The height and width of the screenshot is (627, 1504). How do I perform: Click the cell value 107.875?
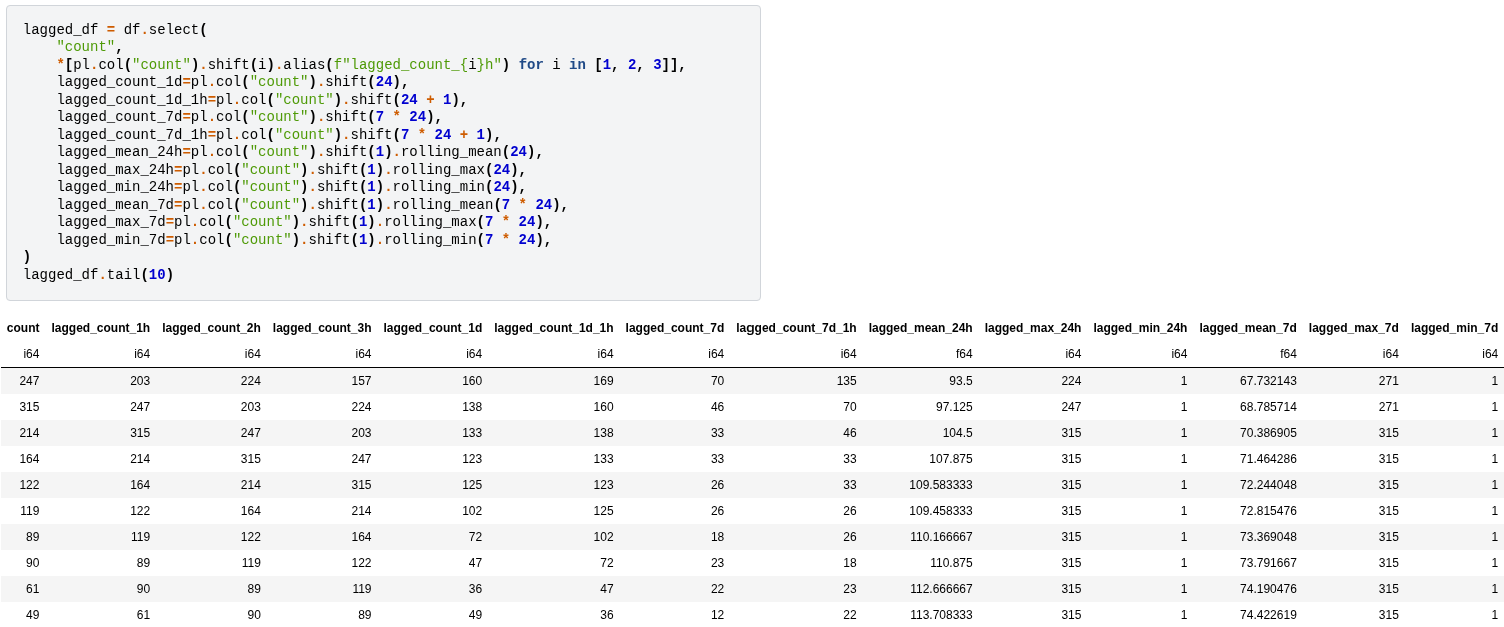[x=951, y=459]
